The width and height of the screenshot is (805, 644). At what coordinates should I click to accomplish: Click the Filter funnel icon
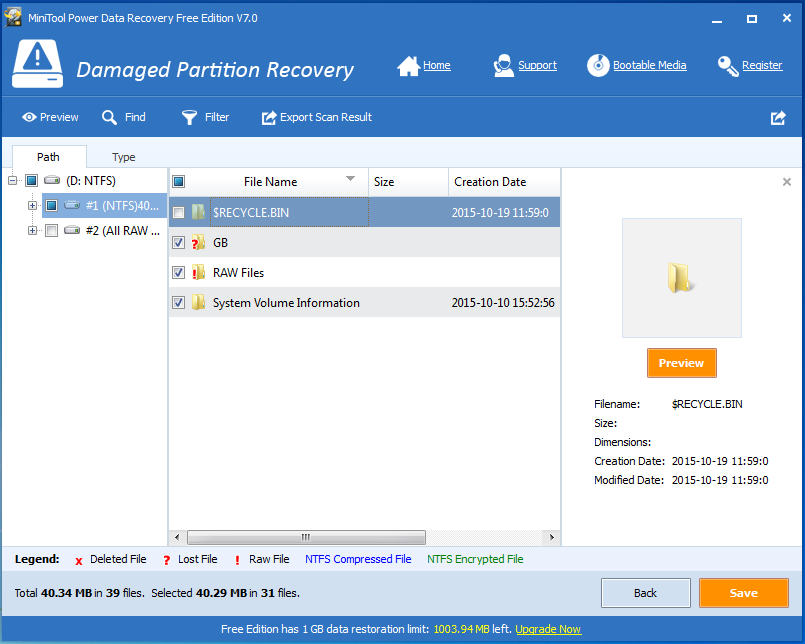(x=189, y=118)
